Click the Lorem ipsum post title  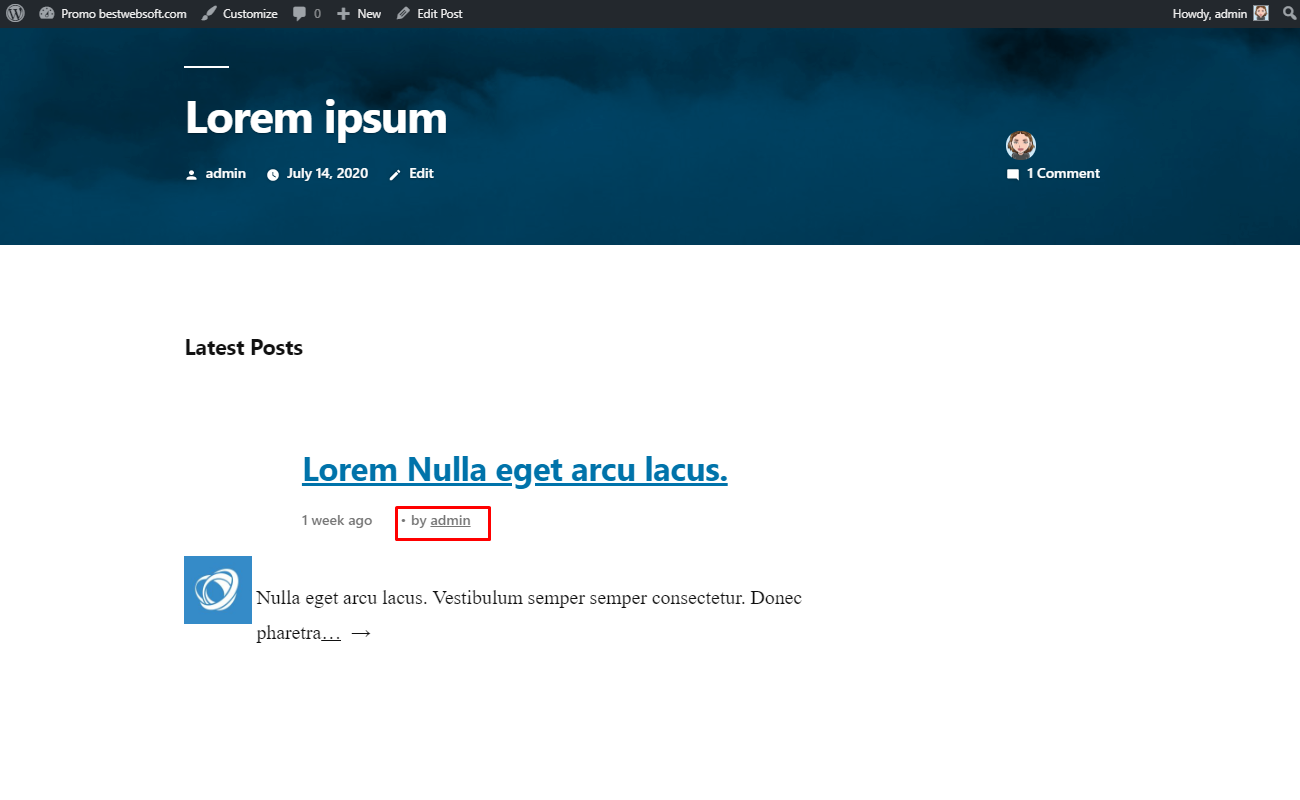click(316, 118)
